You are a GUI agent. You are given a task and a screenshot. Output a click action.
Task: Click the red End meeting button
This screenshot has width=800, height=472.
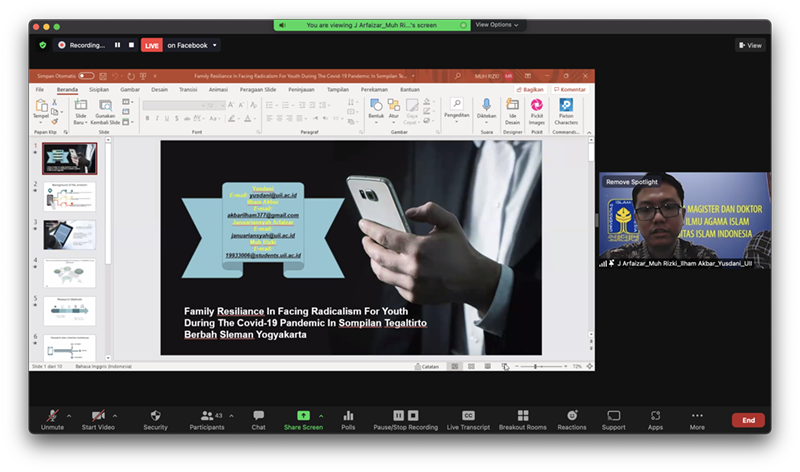pos(748,421)
